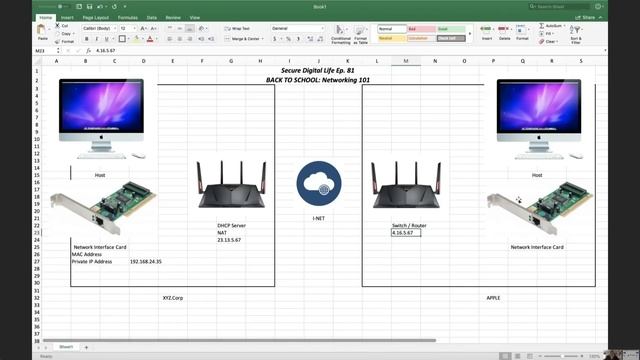The image size is (640, 360).
Task: Toggle align text left
Action: tap(170, 39)
